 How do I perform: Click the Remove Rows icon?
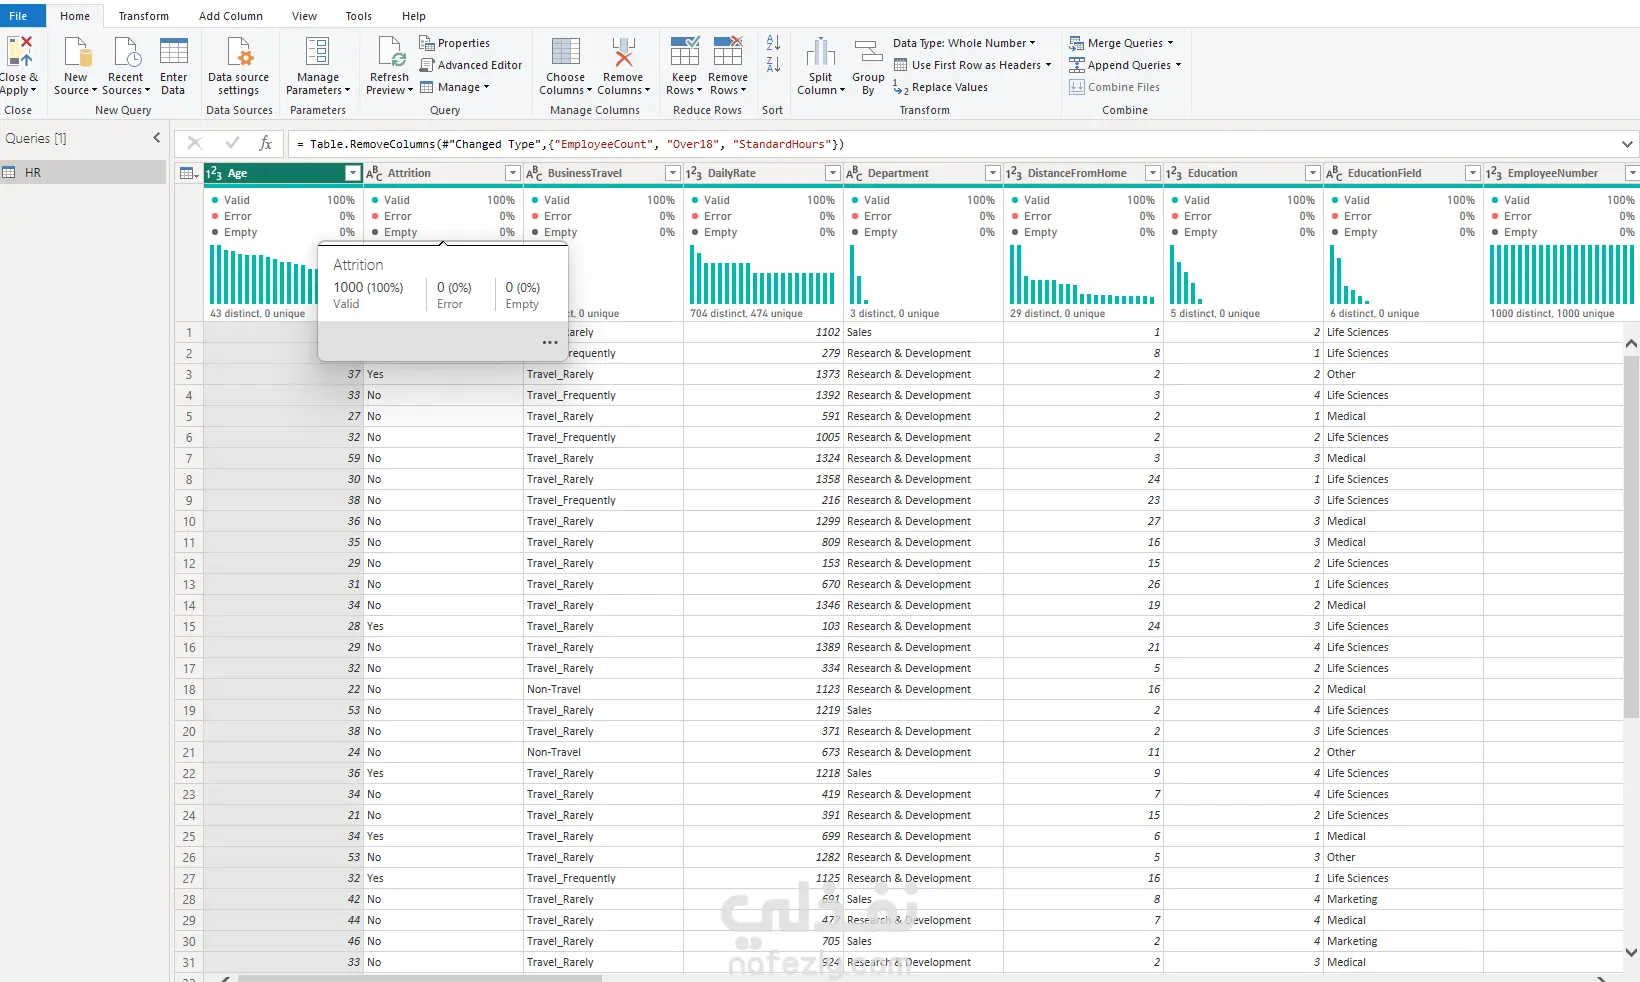point(728,51)
